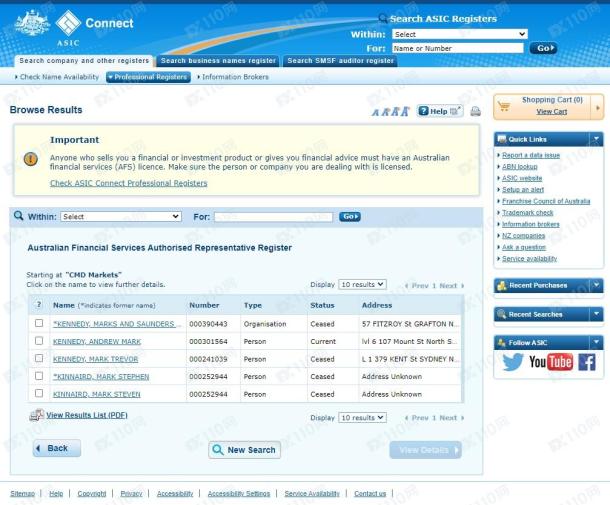Open View Cart link
Screen dimensions: 610x505
pyautogui.click(x=552, y=112)
